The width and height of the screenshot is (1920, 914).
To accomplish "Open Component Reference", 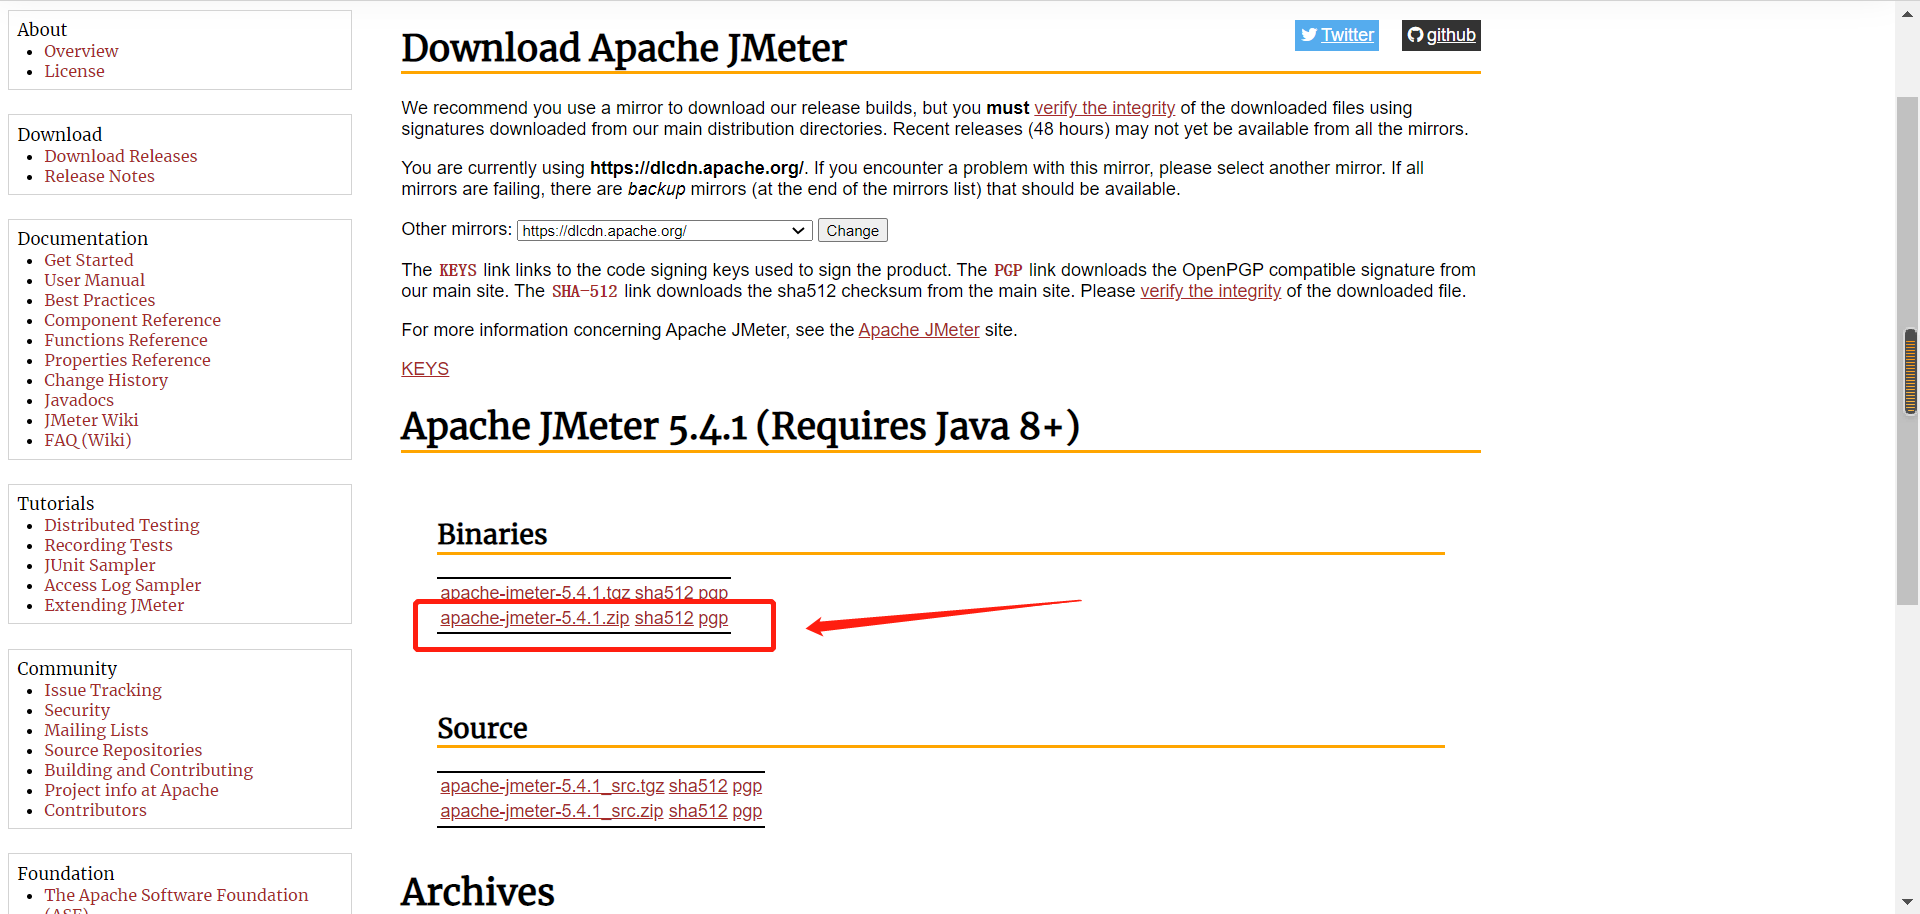I will (132, 320).
